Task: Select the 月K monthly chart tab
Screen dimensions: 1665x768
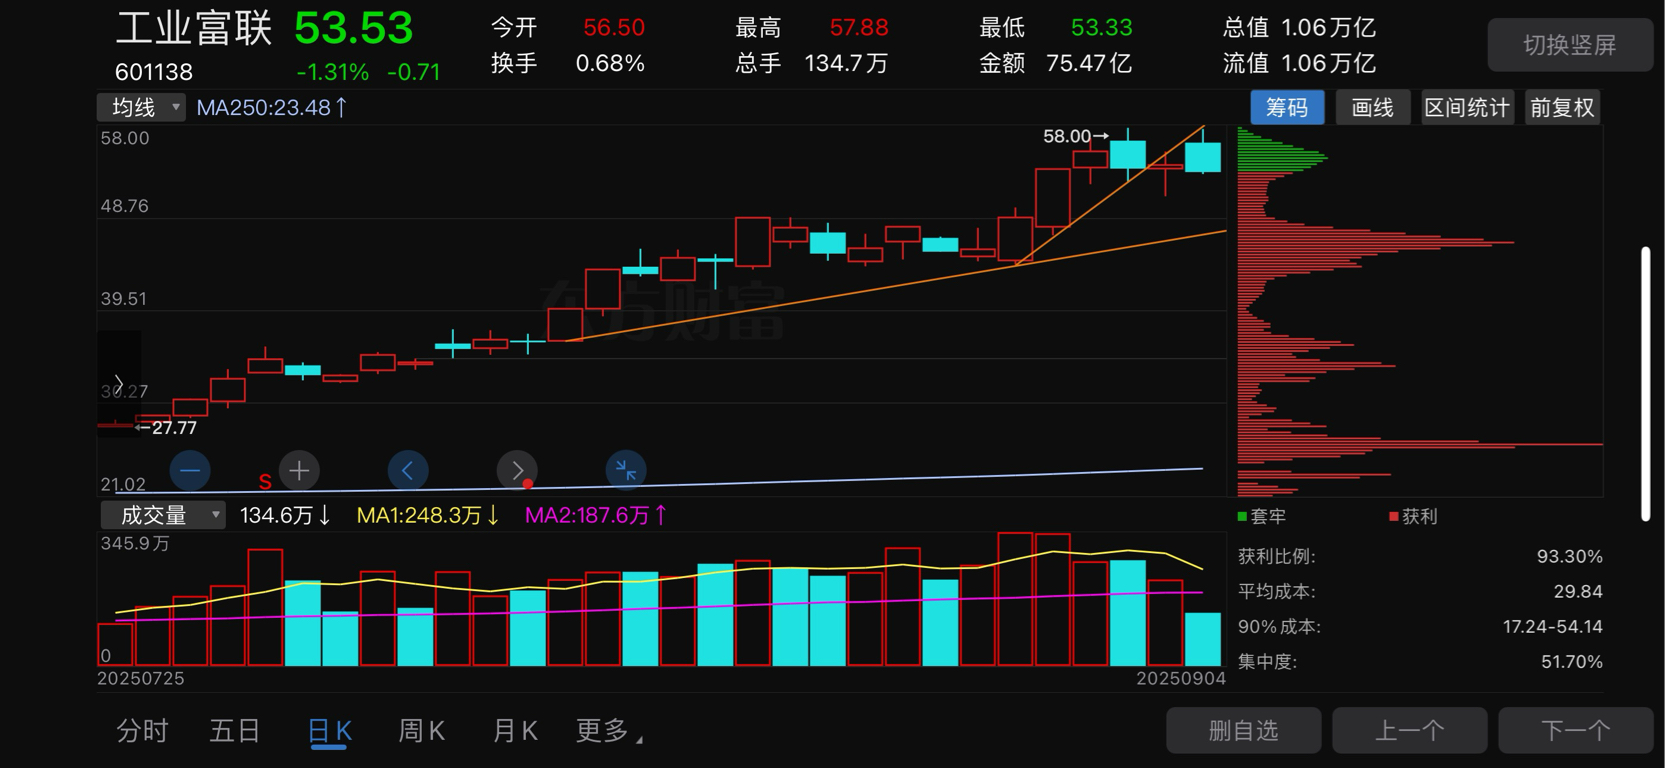Action: click(515, 731)
